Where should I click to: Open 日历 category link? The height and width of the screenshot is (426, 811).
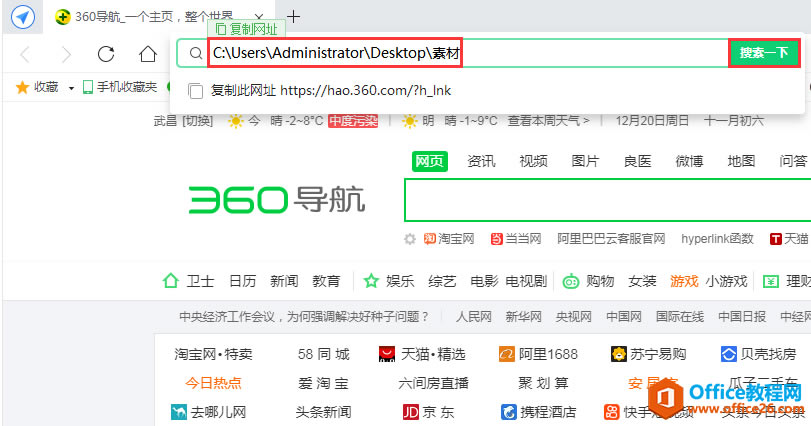(x=243, y=281)
